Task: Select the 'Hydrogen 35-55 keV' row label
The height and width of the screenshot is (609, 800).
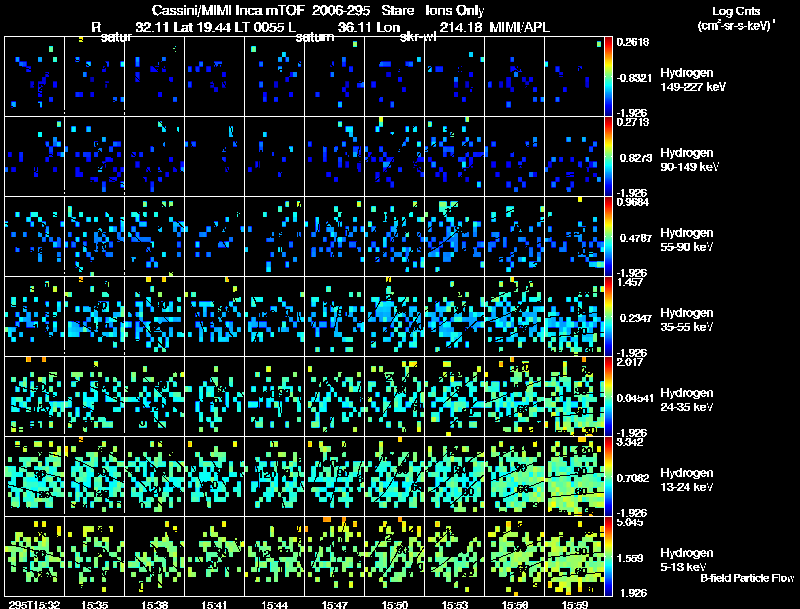Action: pos(687,320)
